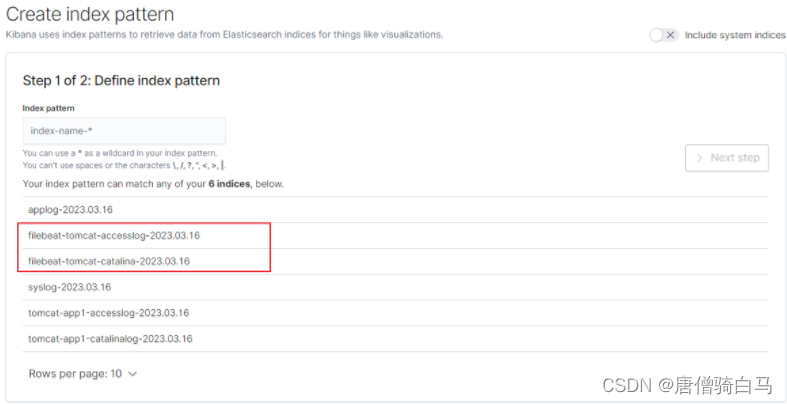Select the syslog-2023.03.16 index row

[x=69, y=288]
